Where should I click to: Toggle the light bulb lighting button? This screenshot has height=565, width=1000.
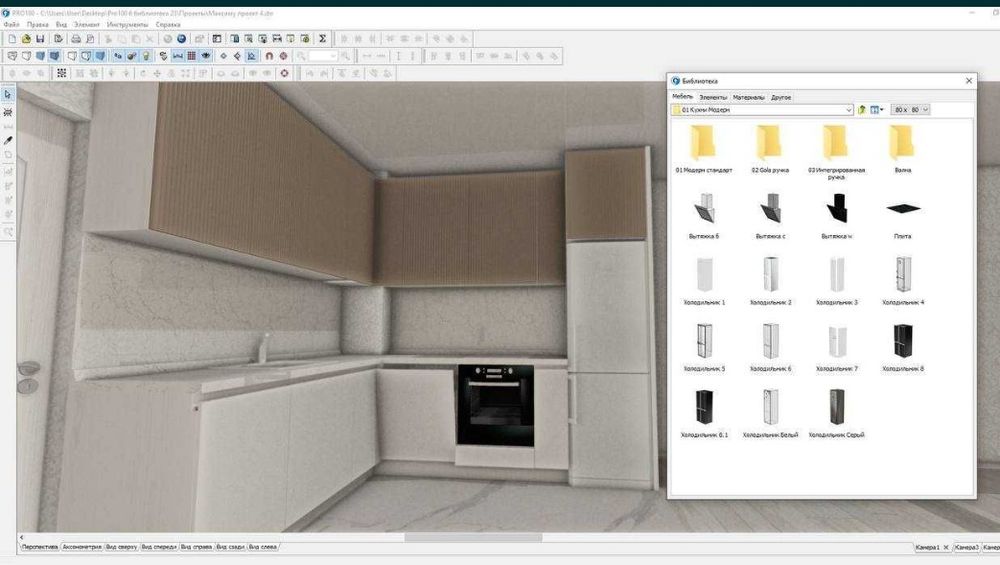[146, 56]
